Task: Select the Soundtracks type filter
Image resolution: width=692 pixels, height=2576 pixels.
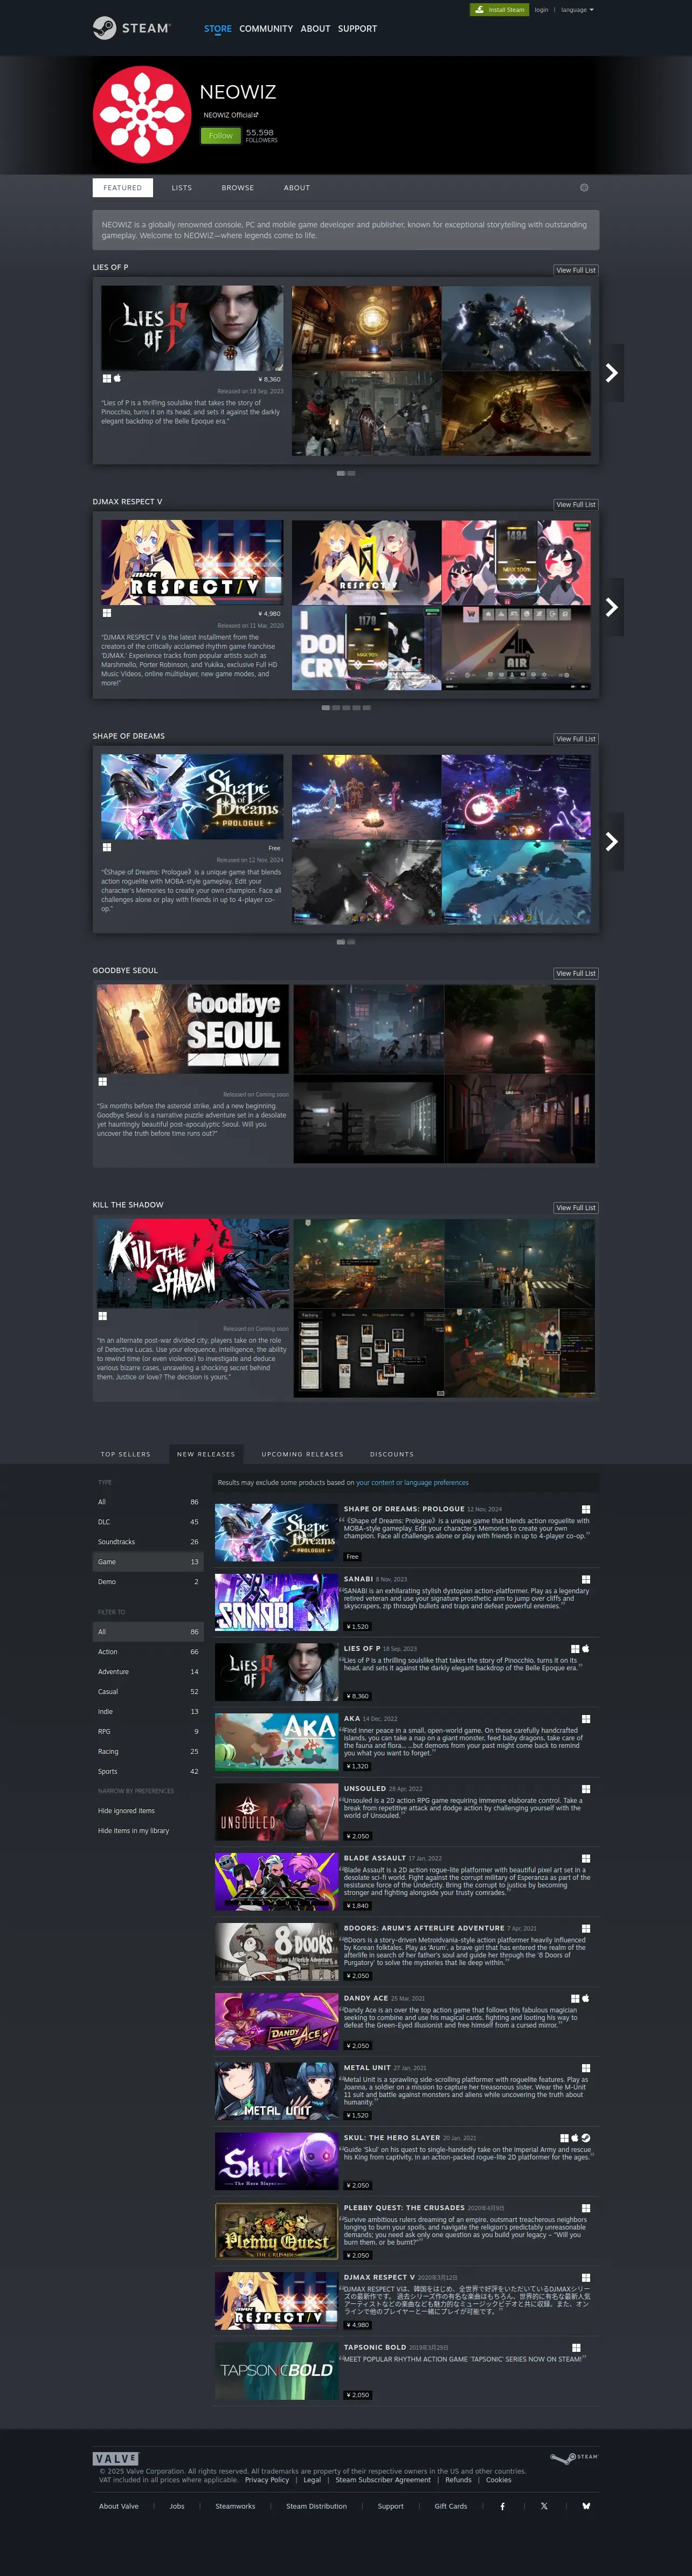Action: tap(148, 1542)
